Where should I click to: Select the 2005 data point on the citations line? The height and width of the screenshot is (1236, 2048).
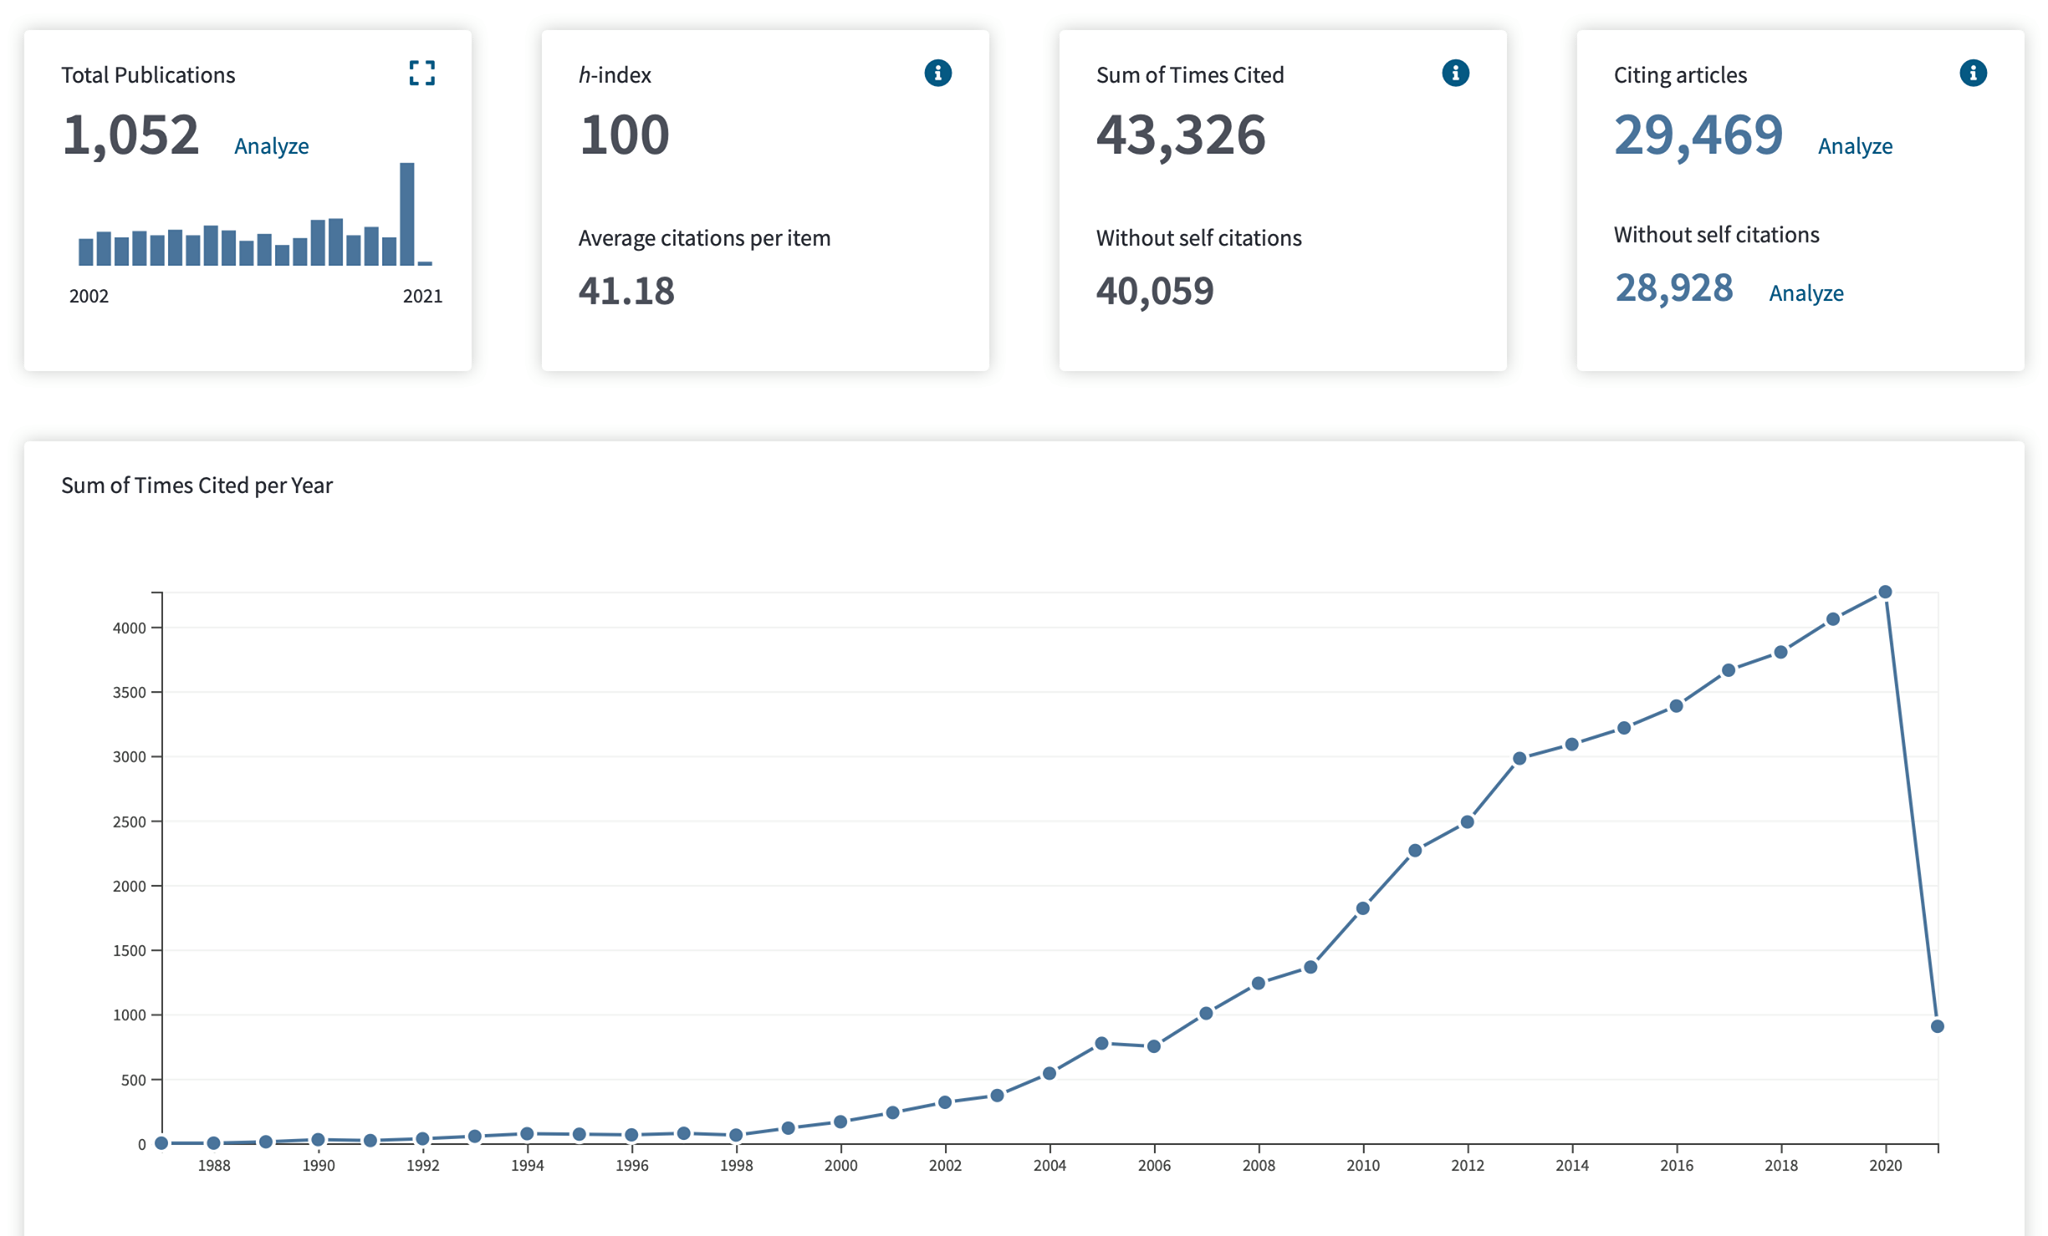1101,1043
